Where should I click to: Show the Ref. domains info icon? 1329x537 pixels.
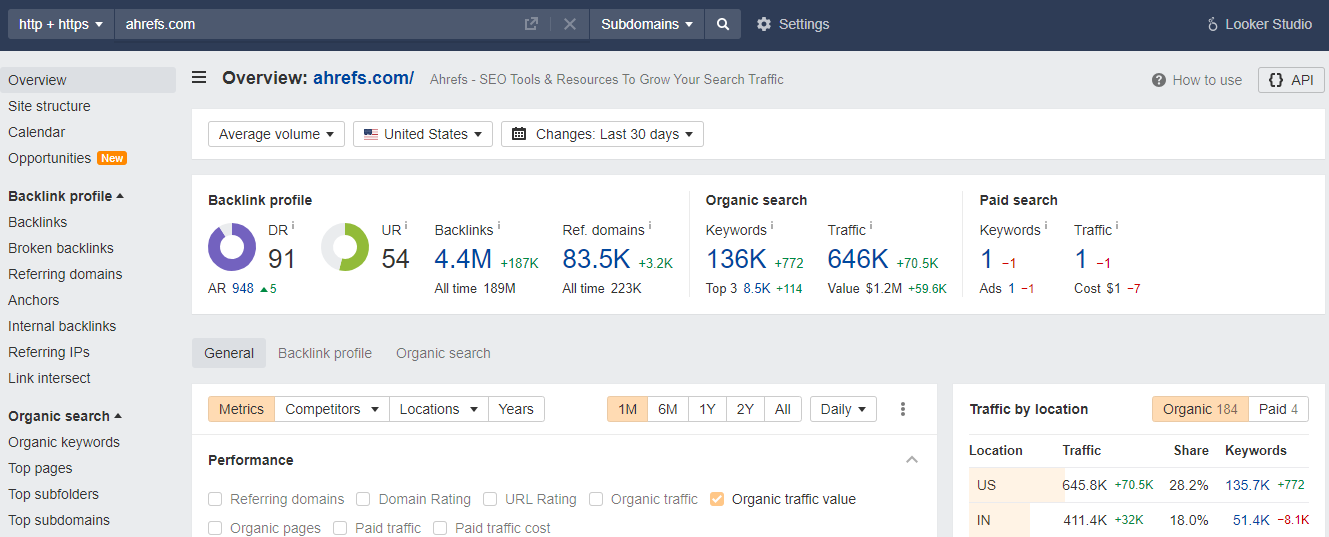click(x=650, y=226)
